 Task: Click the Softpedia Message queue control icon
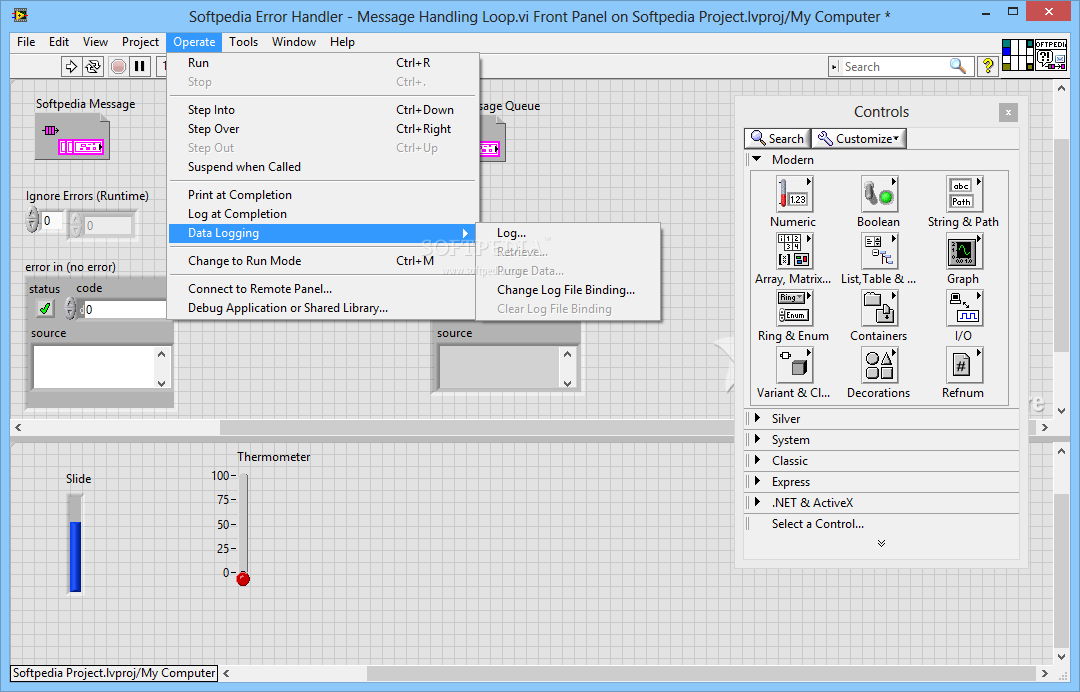[x=72, y=137]
